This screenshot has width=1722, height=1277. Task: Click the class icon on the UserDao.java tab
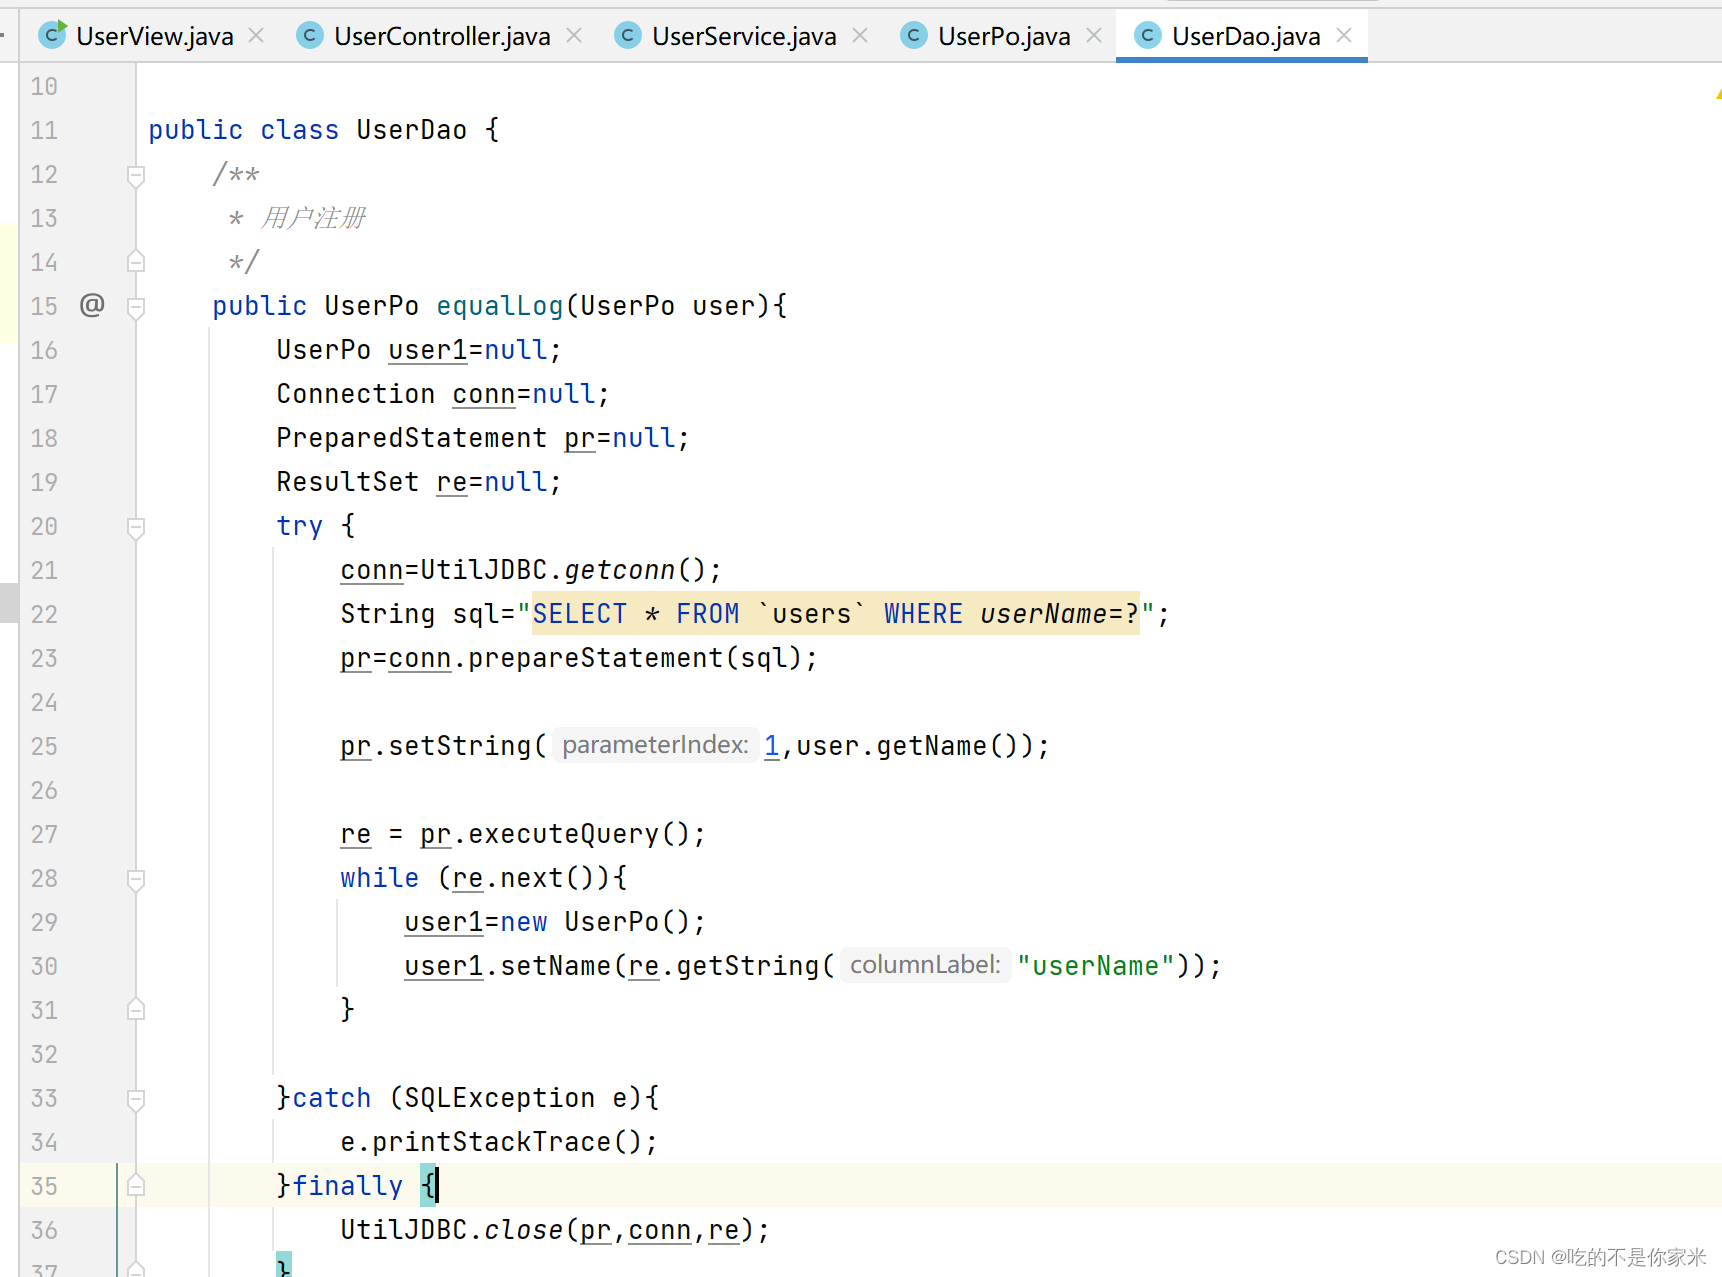[1147, 35]
